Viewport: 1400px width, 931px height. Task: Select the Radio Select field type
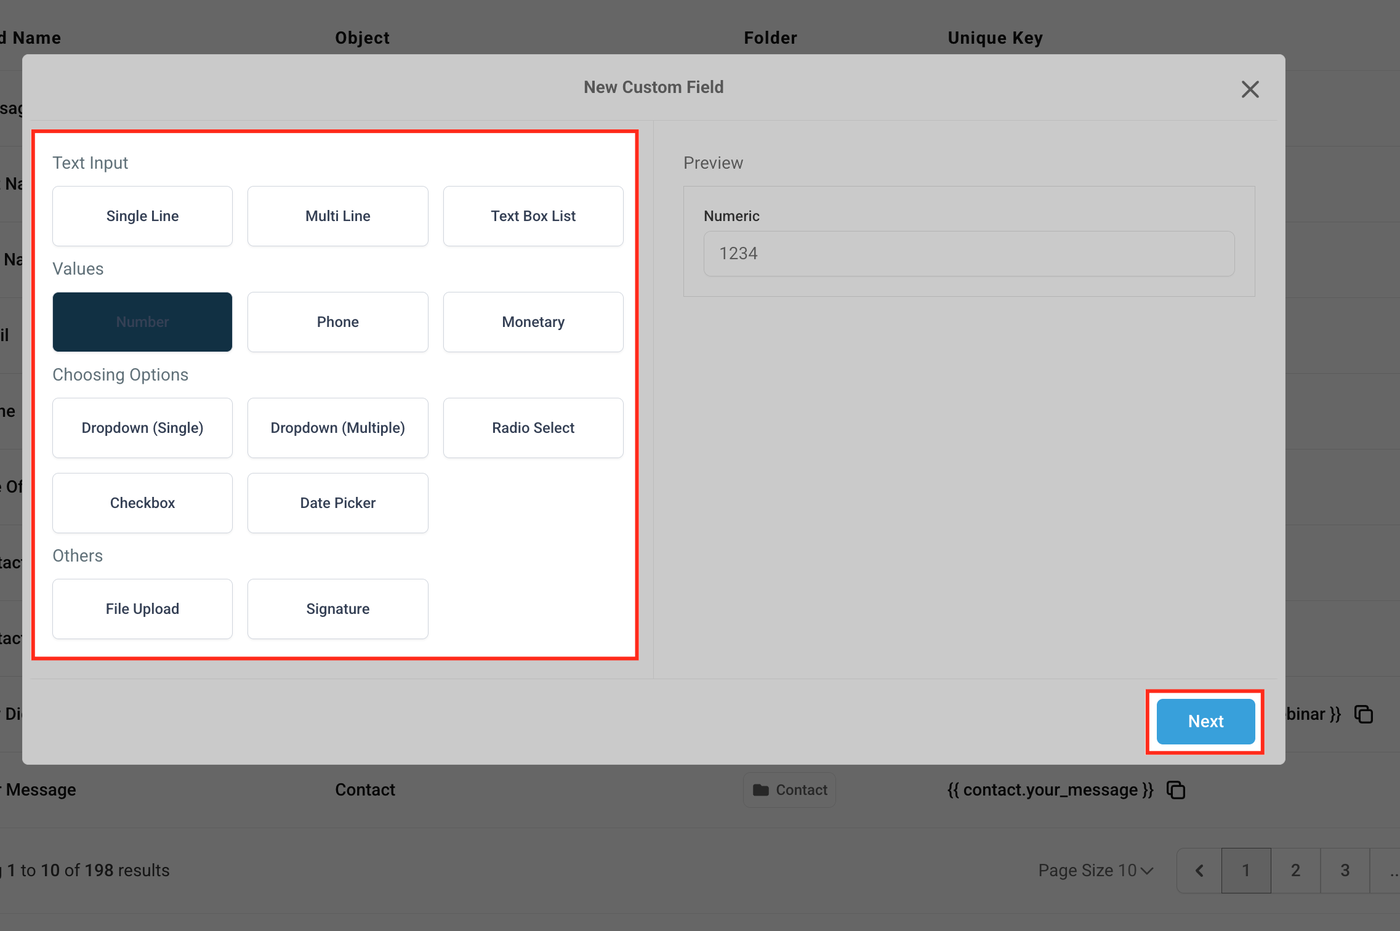(533, 428)
